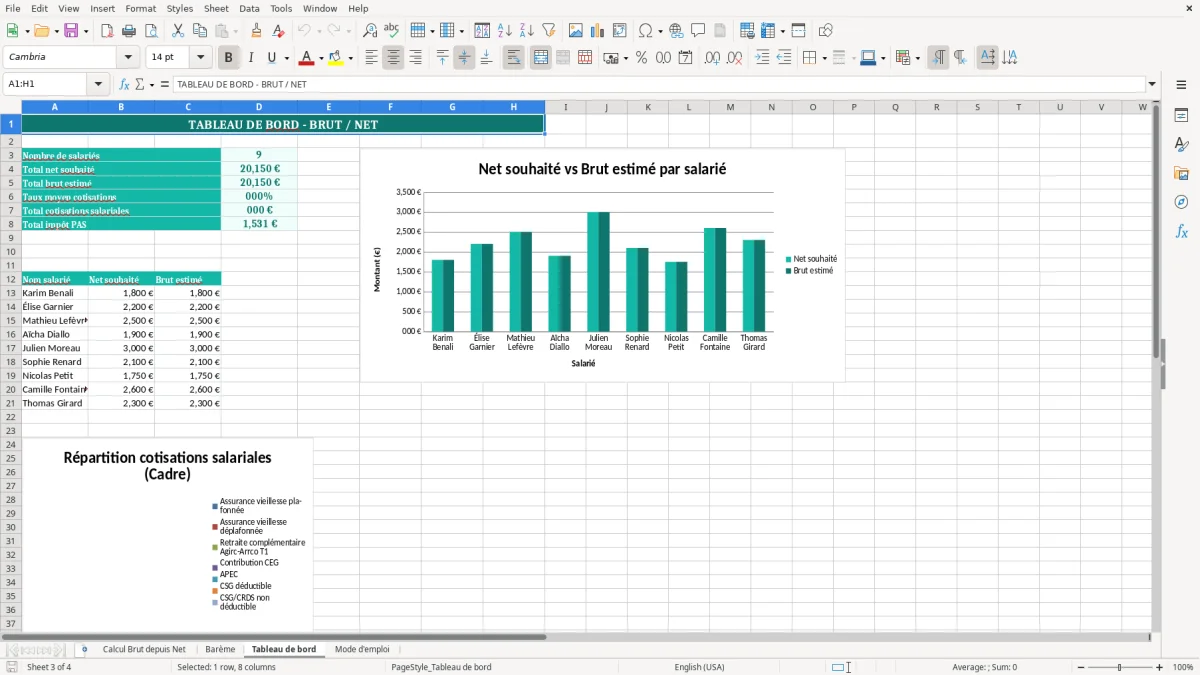Expand the formula bar
This screenshot has width=1200, height=675.
1152,85
